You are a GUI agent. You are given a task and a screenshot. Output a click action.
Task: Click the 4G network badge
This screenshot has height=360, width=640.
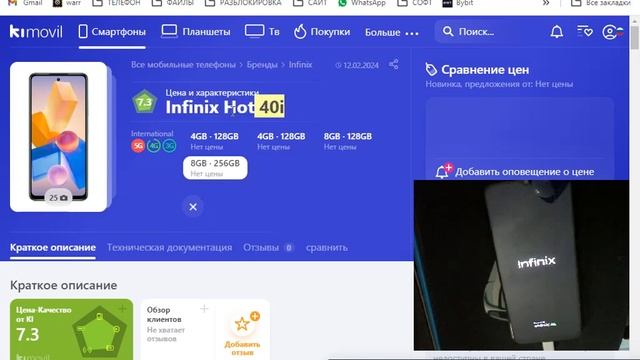coord(154,146)
